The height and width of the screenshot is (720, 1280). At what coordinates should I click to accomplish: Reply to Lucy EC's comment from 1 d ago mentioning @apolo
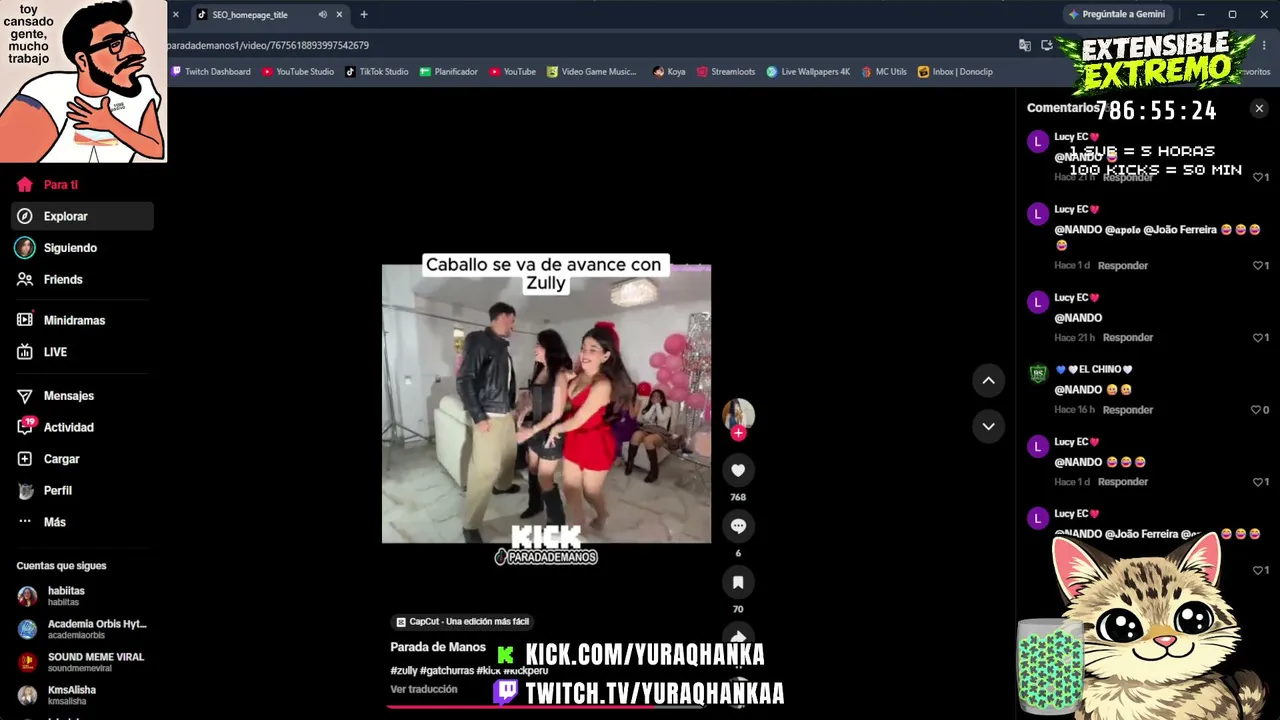[1123, 266]
